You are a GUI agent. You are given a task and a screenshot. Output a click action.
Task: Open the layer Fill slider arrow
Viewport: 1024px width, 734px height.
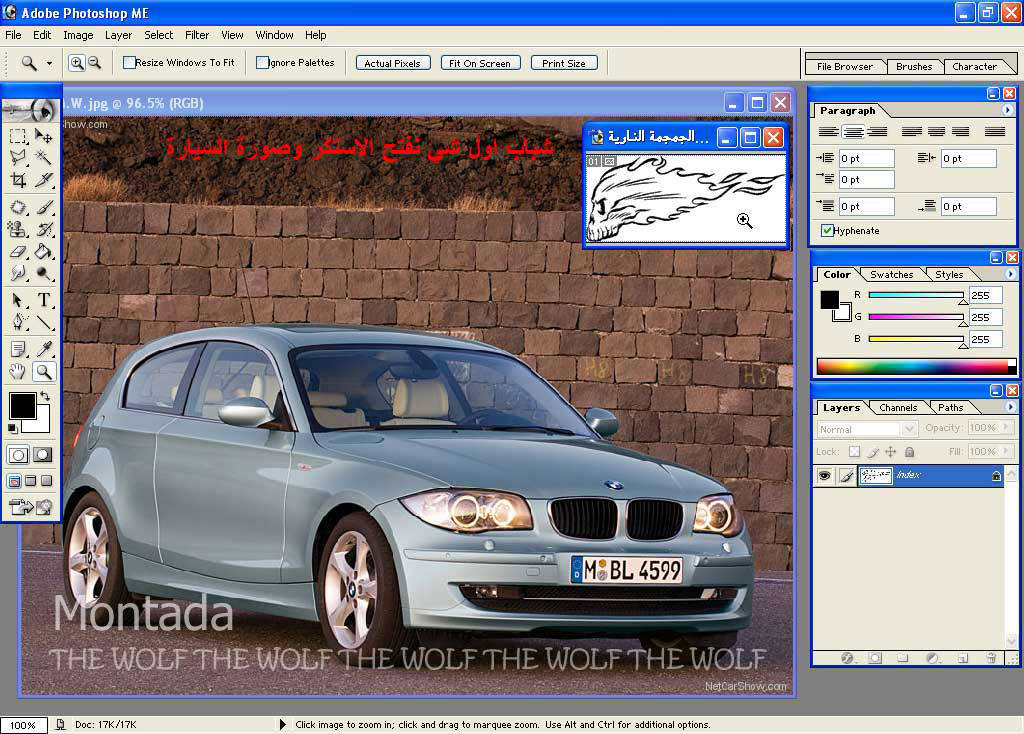click(1006, 451)
